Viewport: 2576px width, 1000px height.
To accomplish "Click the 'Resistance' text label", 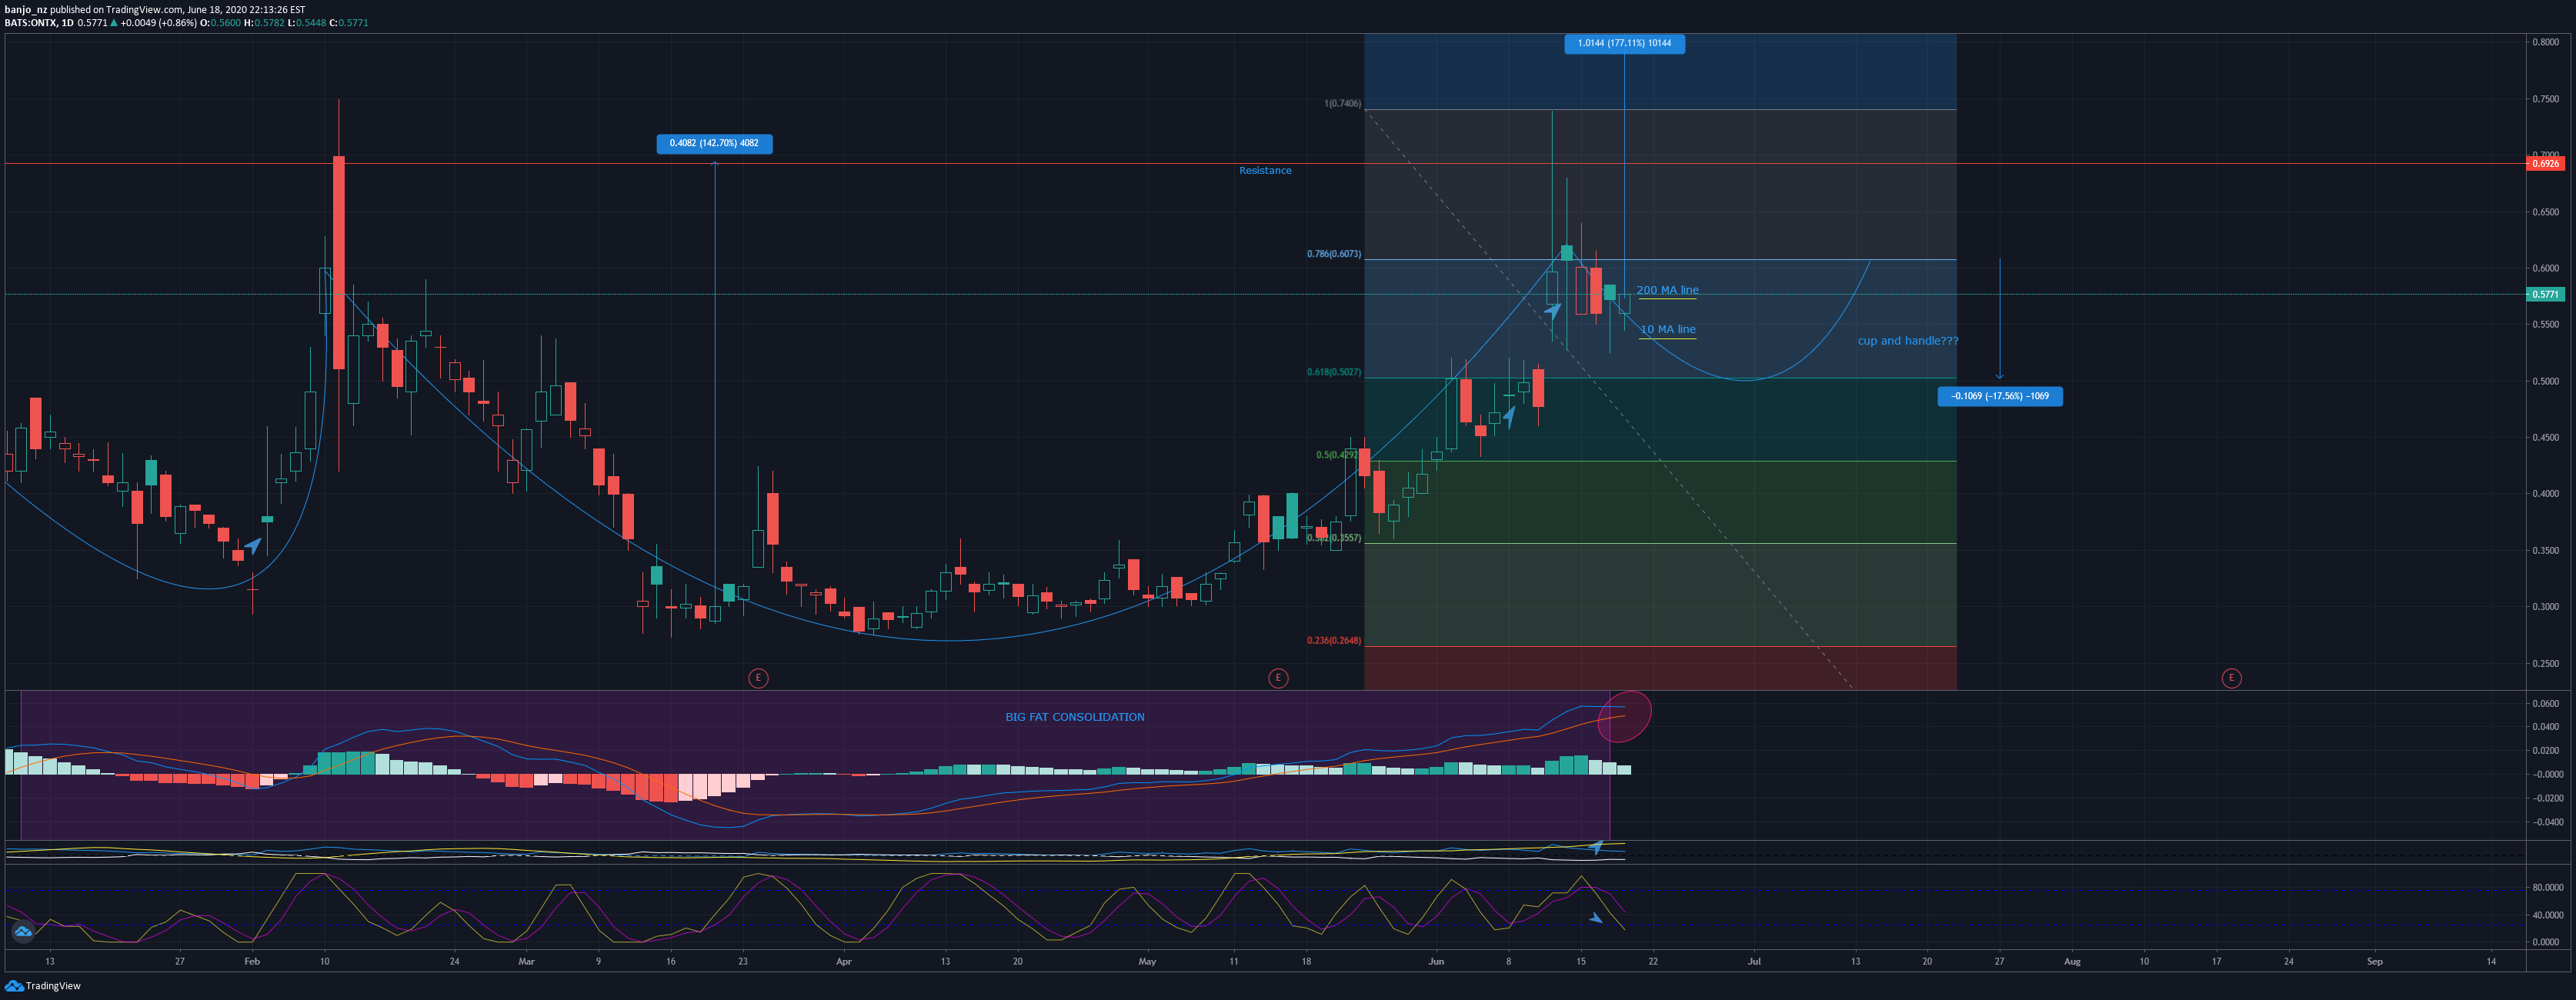I will click(x=1265, y=171).
